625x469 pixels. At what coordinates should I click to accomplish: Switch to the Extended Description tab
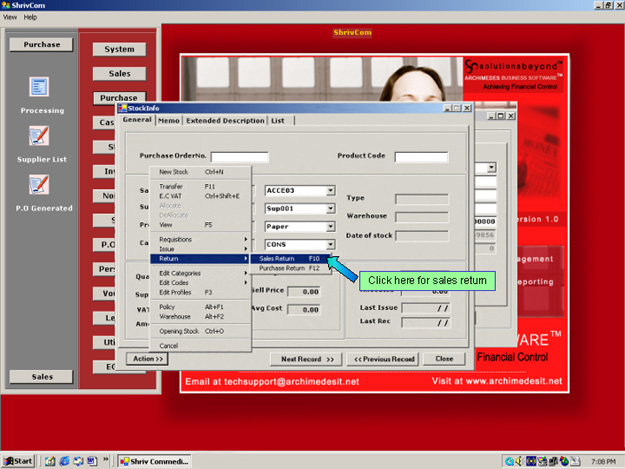(225, 120)
